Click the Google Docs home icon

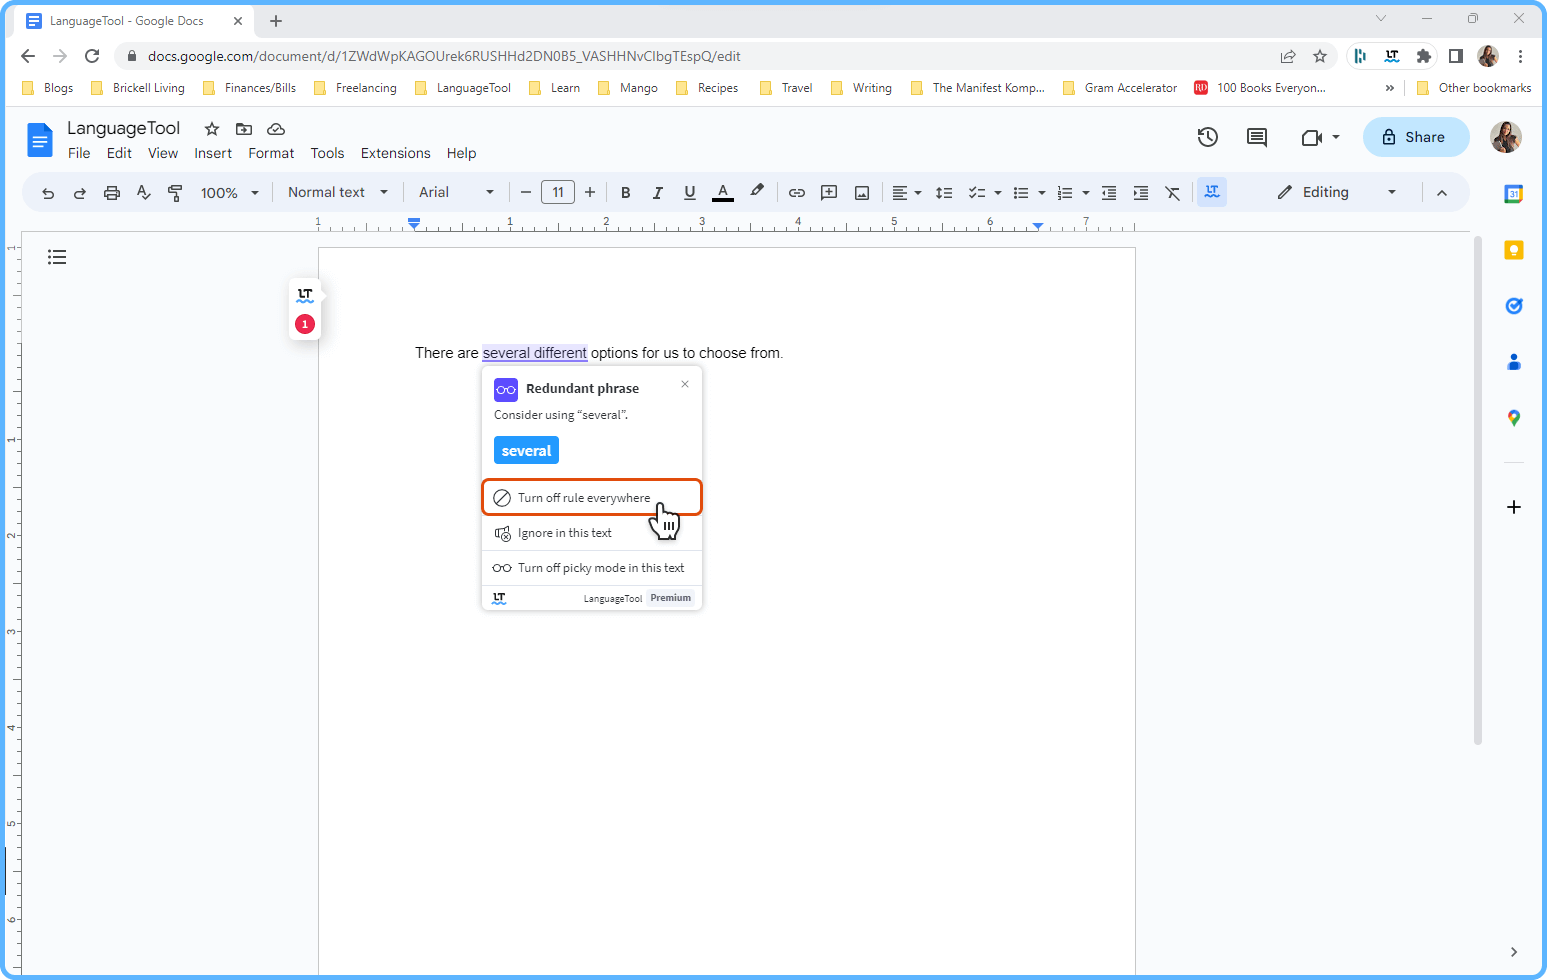(39, 140)
